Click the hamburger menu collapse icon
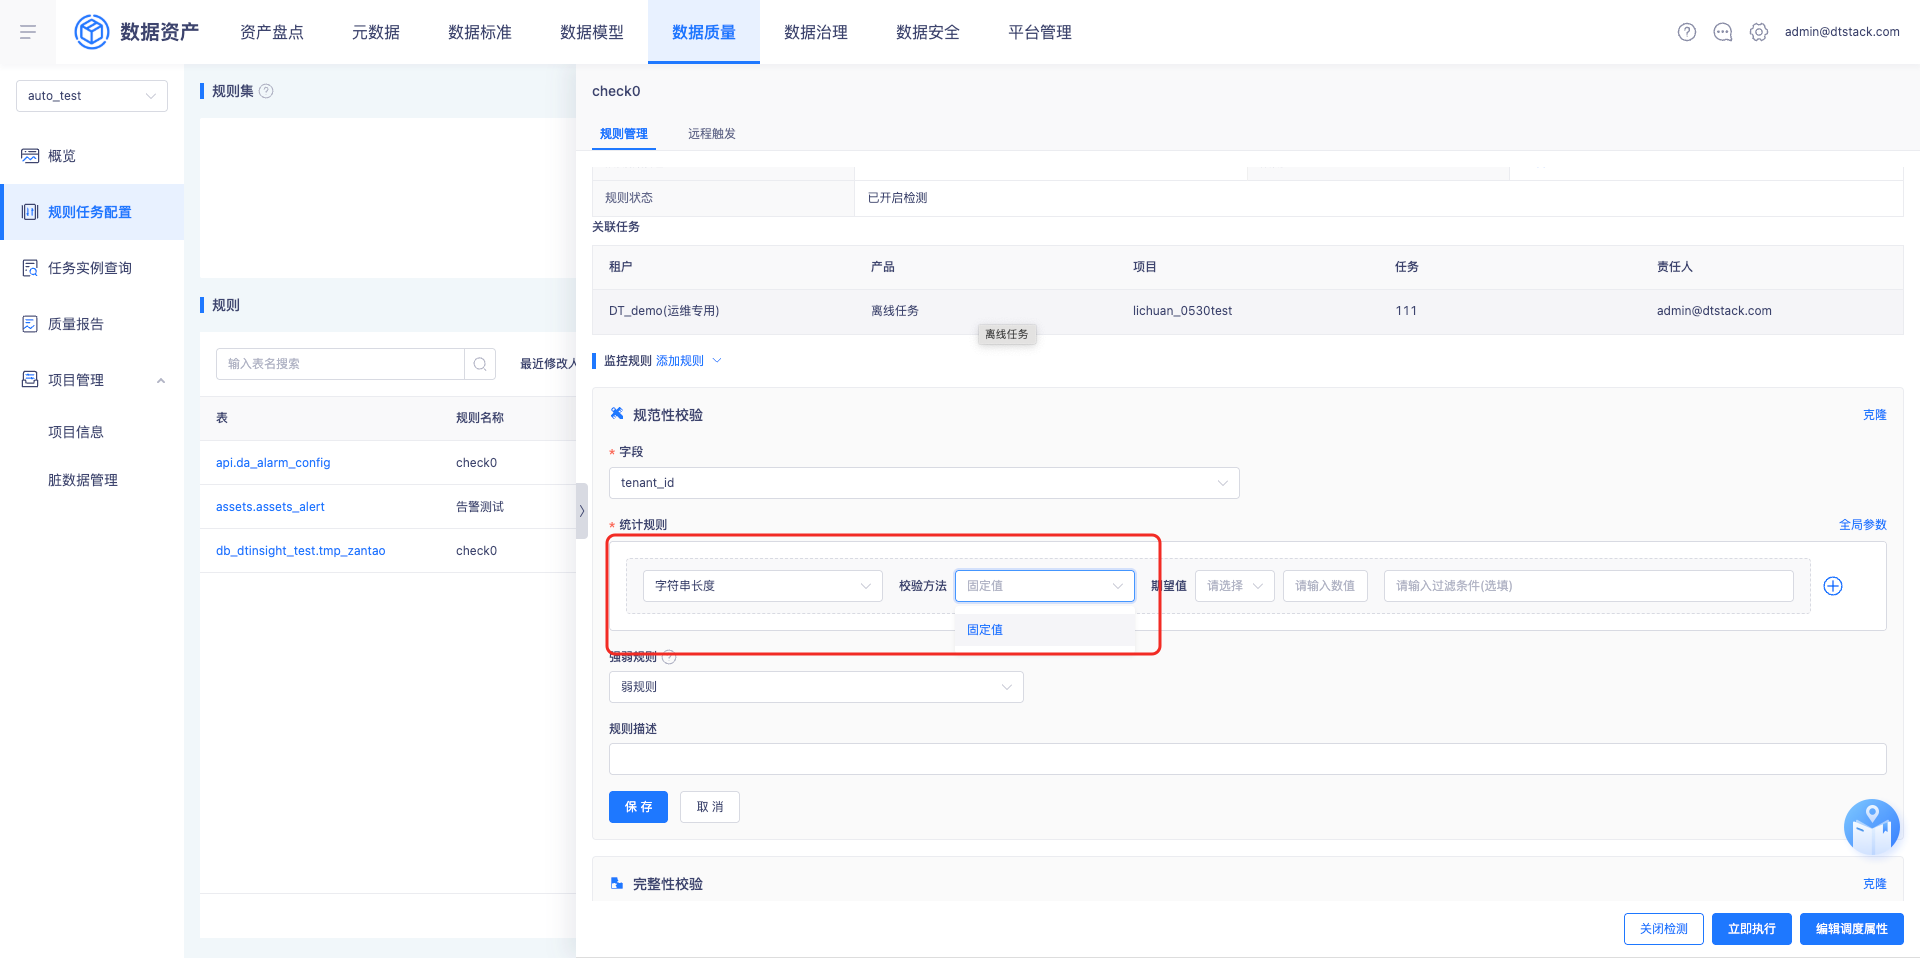 (28, 32)
